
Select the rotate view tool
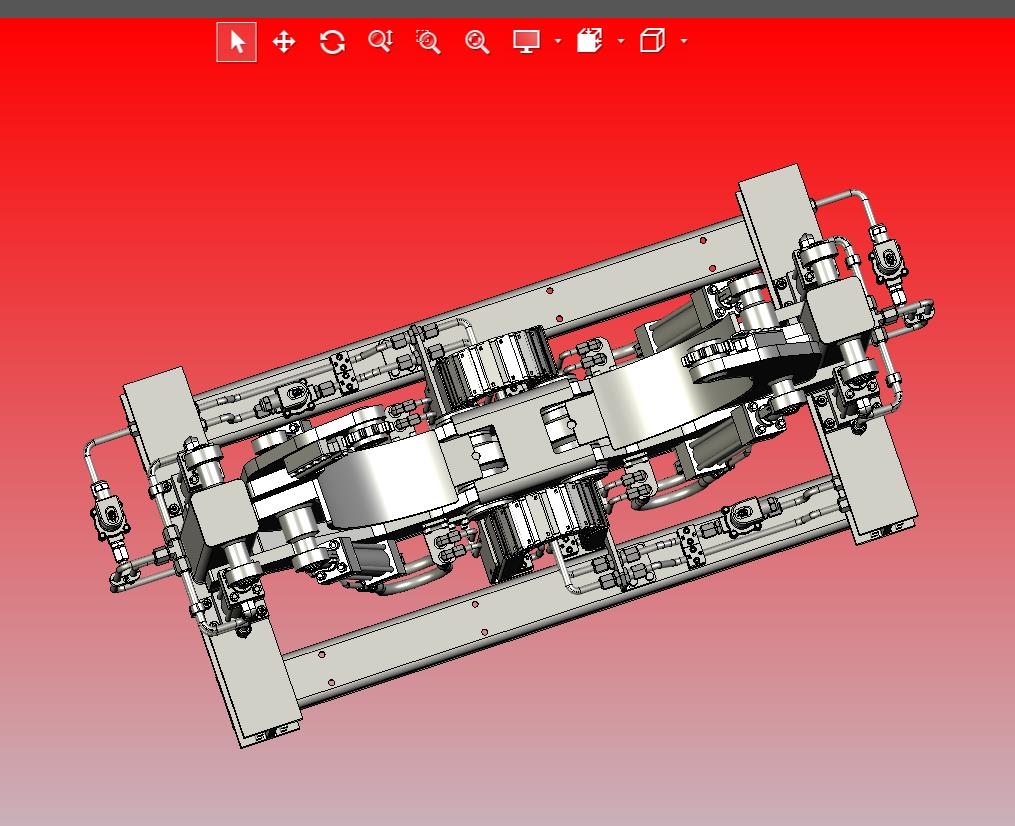[332, 42]
